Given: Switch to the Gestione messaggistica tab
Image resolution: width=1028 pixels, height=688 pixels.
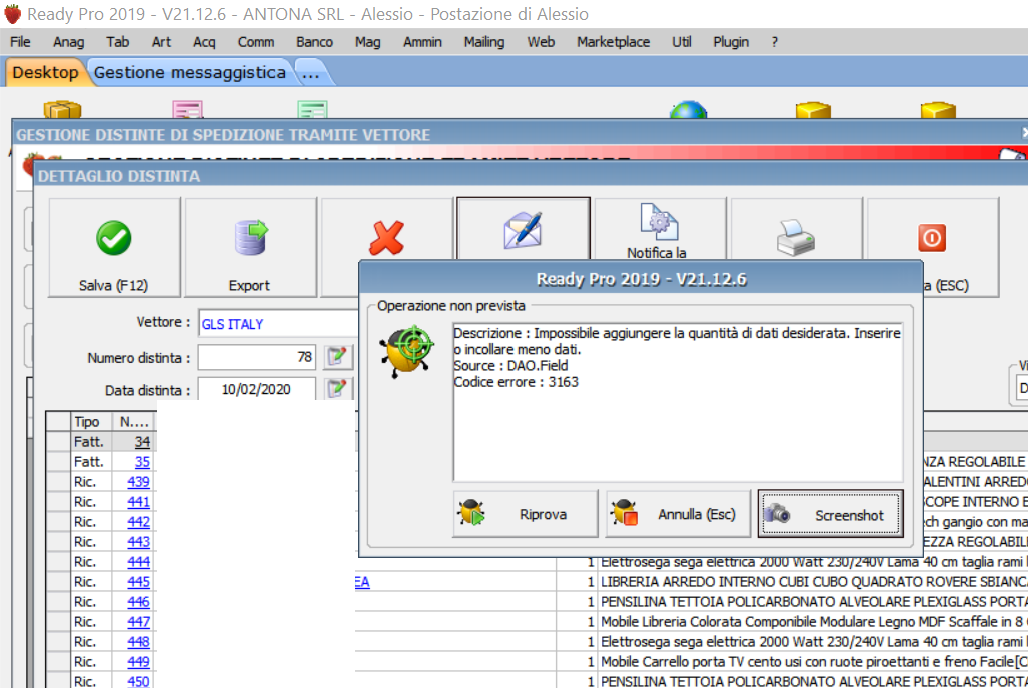Looking at the screenshot, I should tap(190, 72).
